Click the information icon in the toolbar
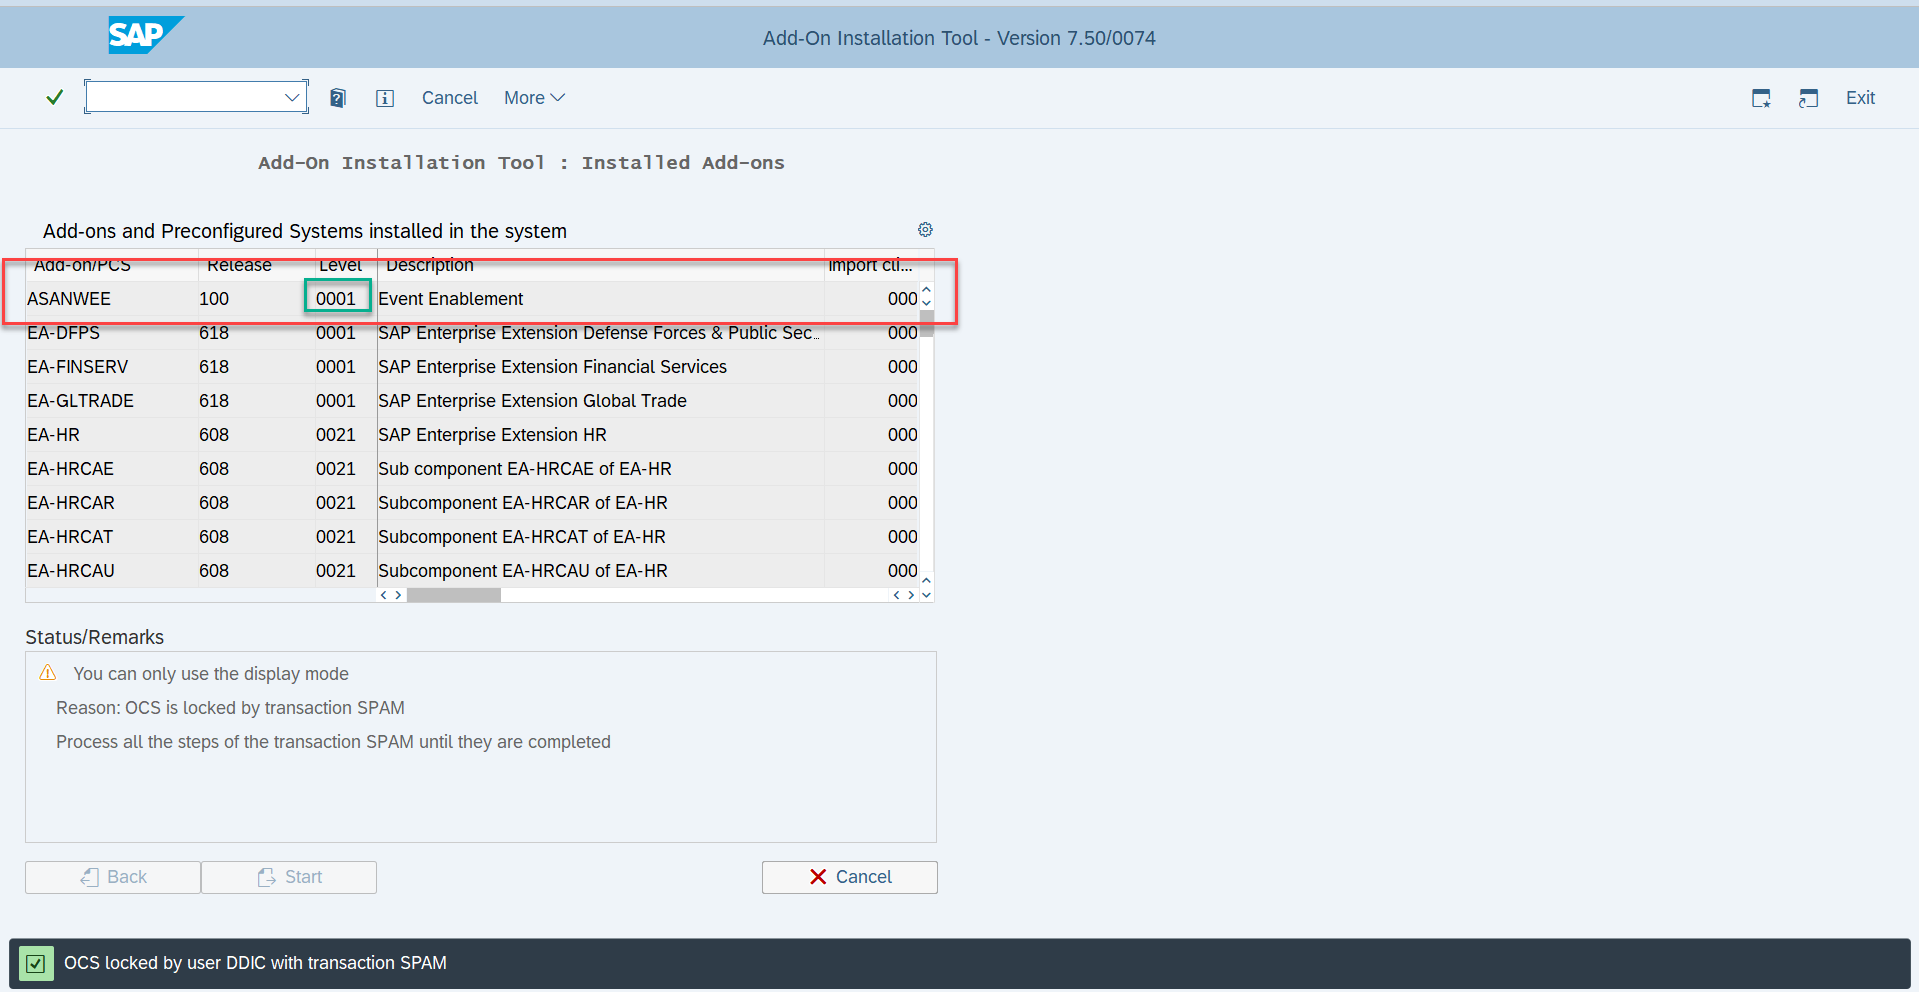The width and height of the screenshot is (1919, 992). [x=385, y=98]
